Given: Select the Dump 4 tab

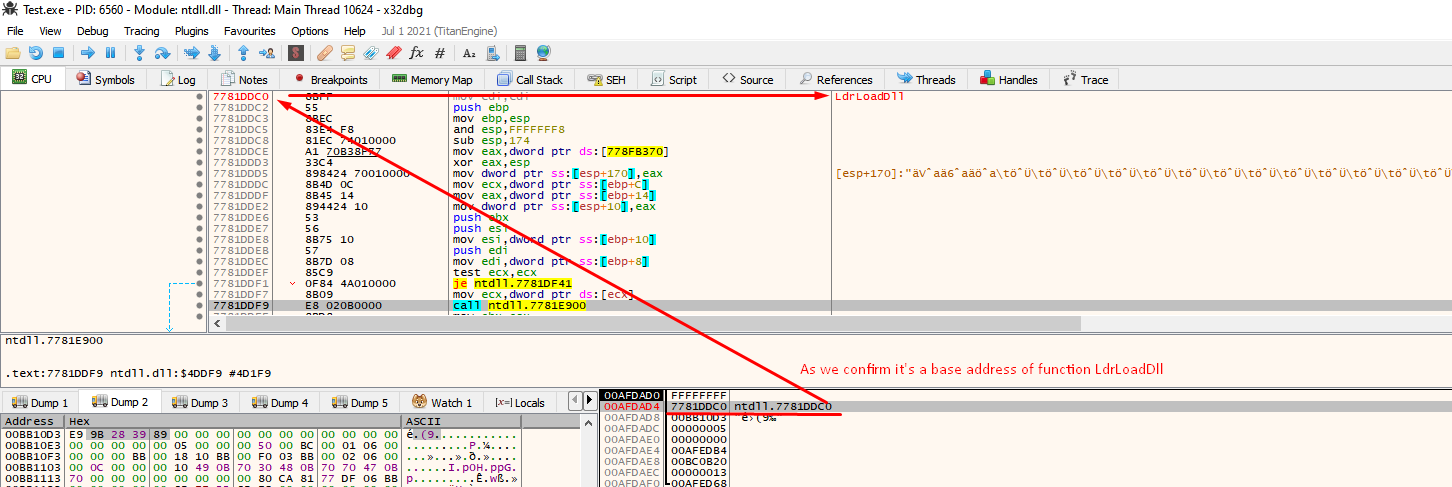Looking at the screenshot, I should pos(281,402).
